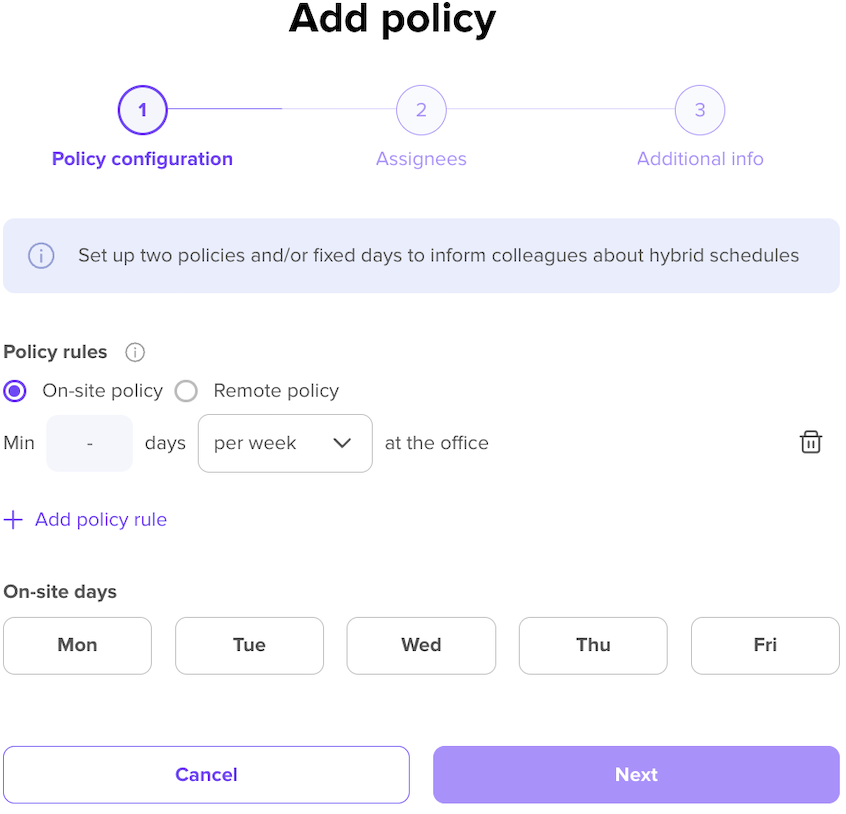
Task: Click Add policy rule link
Action: click(100, 520)
